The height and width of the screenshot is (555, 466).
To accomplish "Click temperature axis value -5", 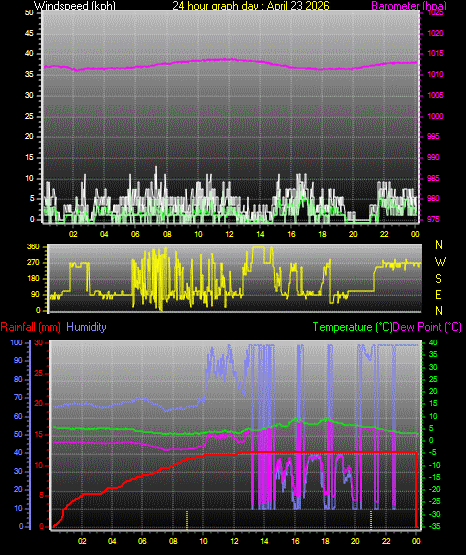I will point(433,453).
